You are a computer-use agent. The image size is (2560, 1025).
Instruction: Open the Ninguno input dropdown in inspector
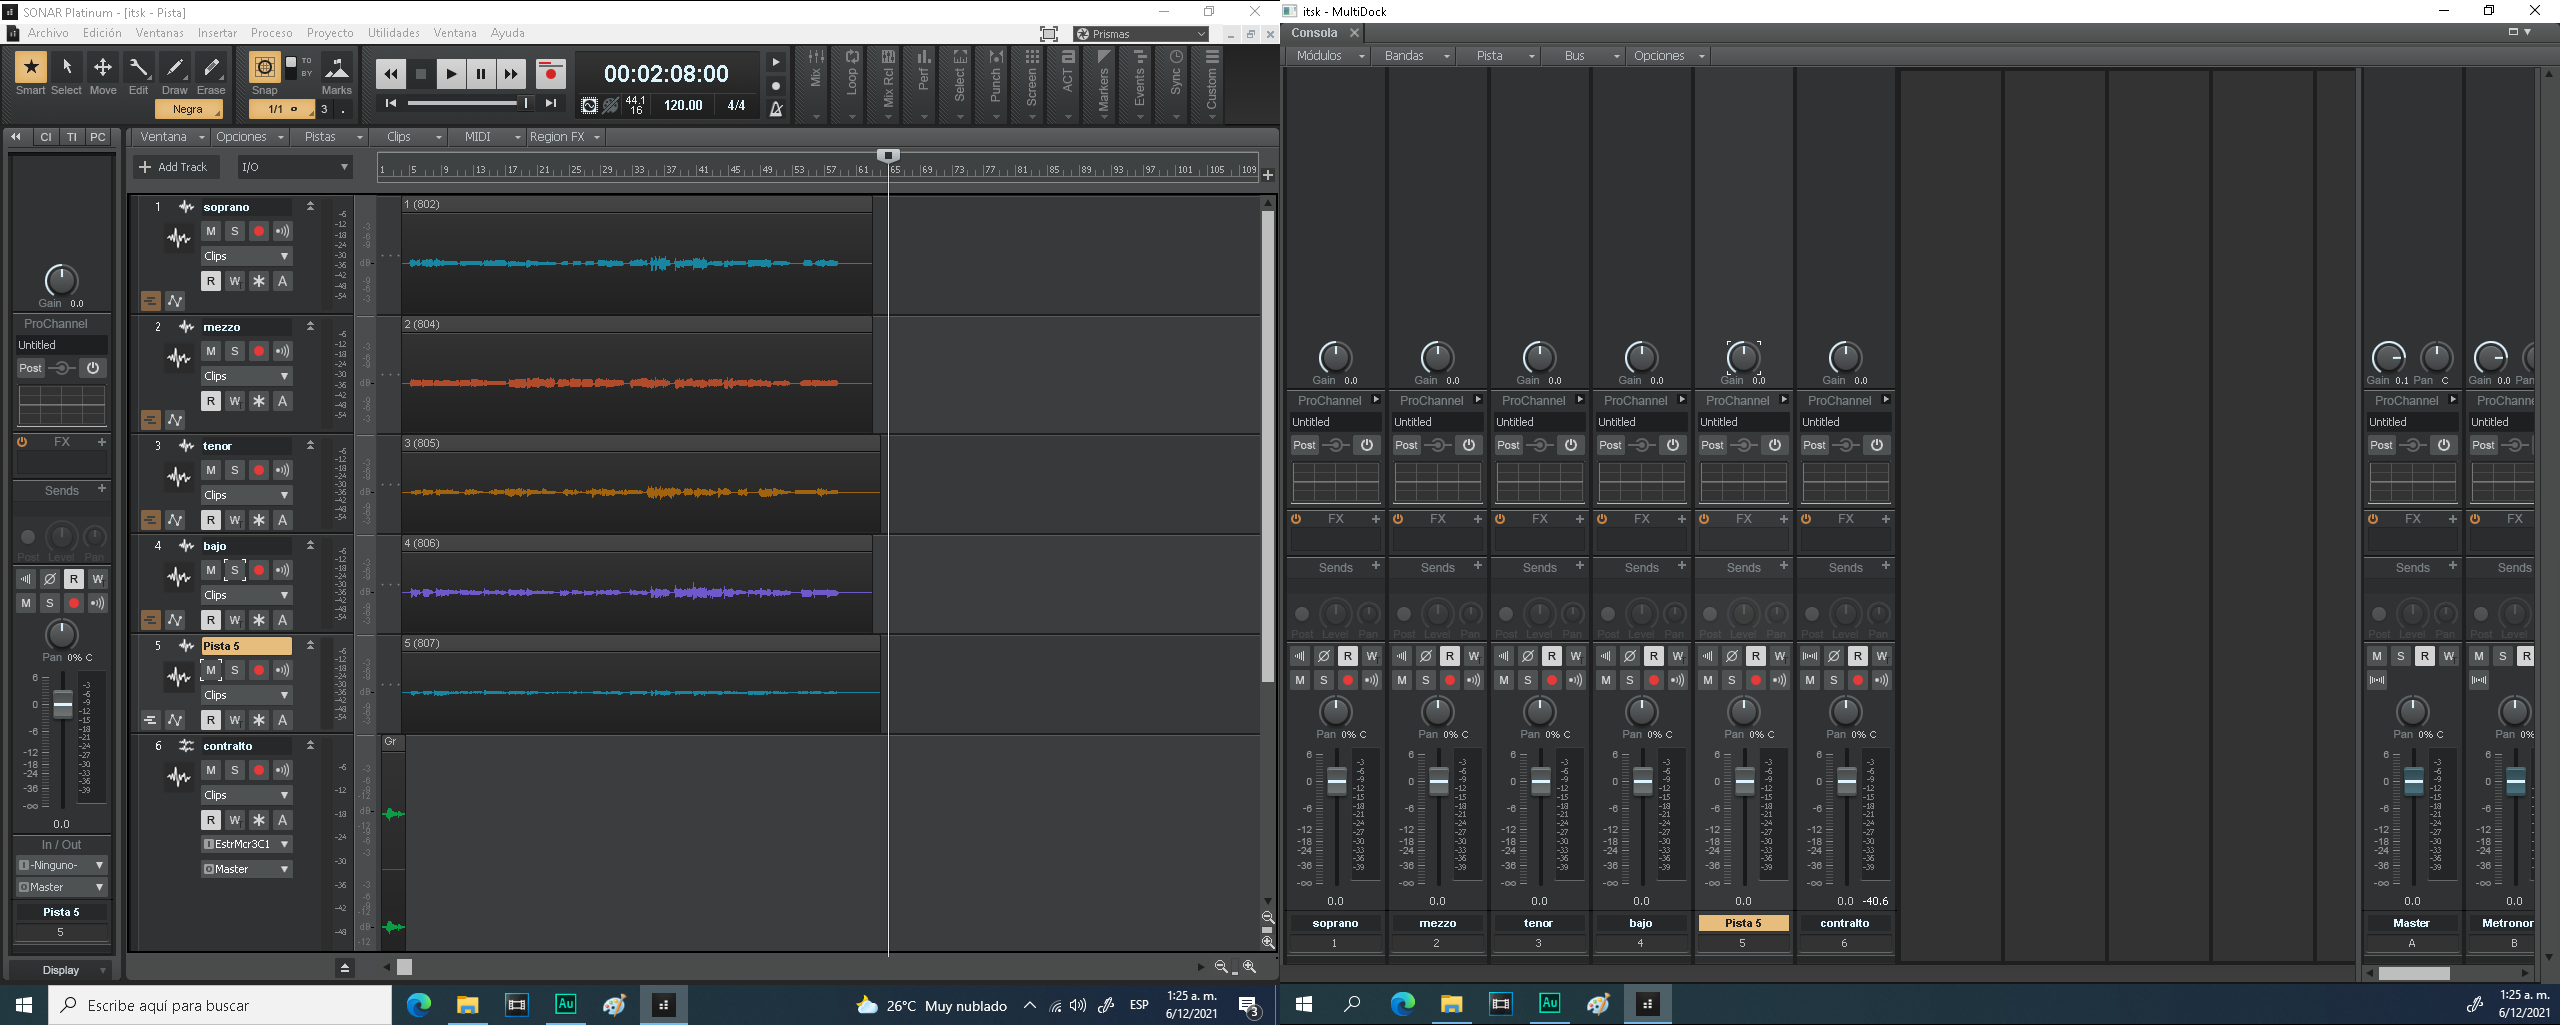[x=61, y=865]
